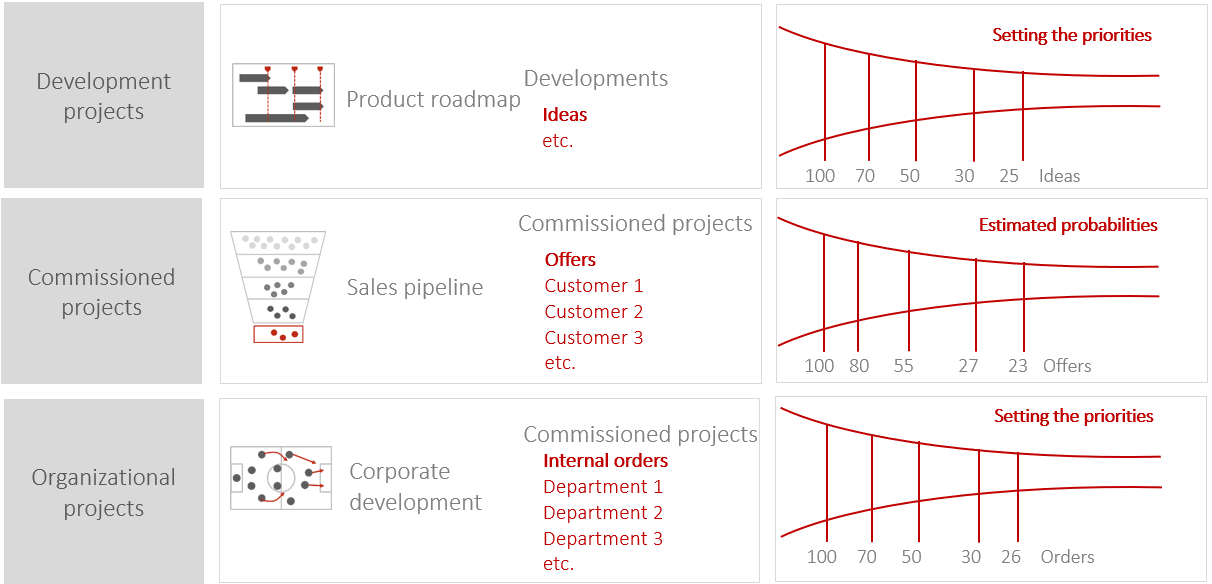Click the red box at funnel bottom

point(278,334)
